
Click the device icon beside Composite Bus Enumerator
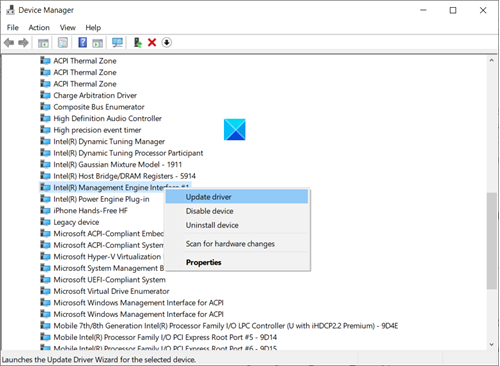pyautogui.click(x=45, y=107)
